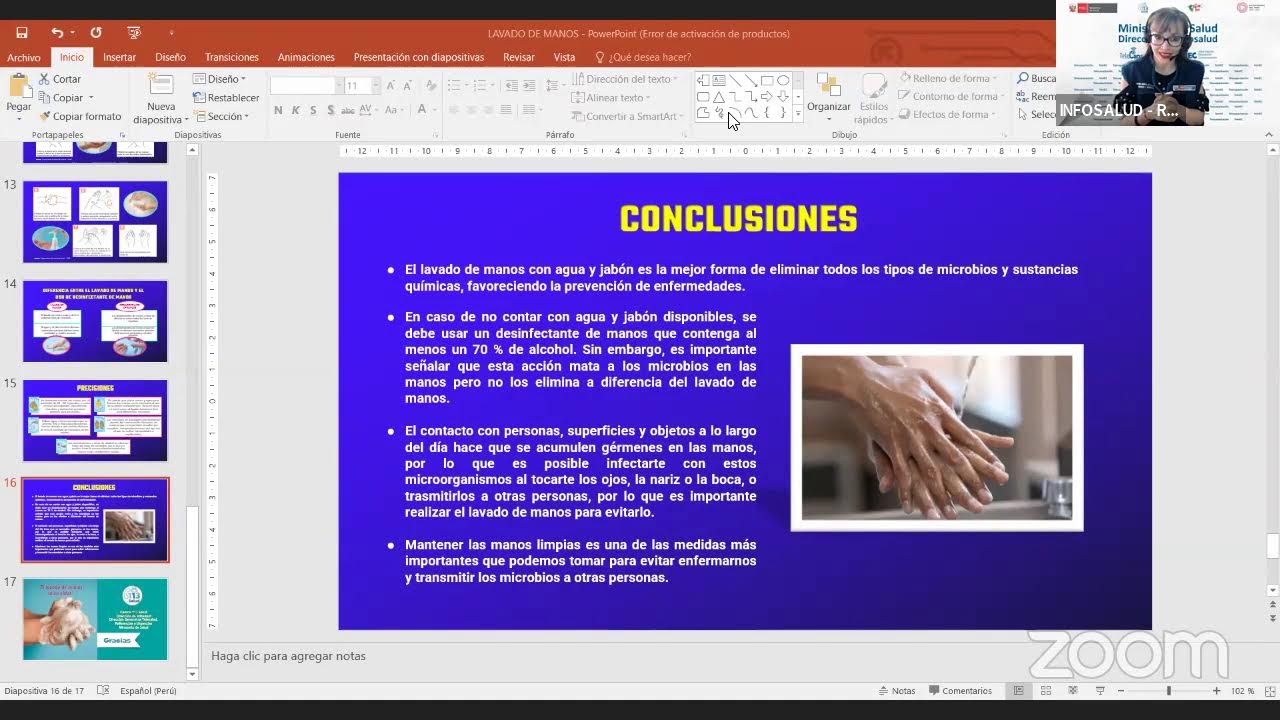Select slide 14 thumbnail

pos(95,321)
